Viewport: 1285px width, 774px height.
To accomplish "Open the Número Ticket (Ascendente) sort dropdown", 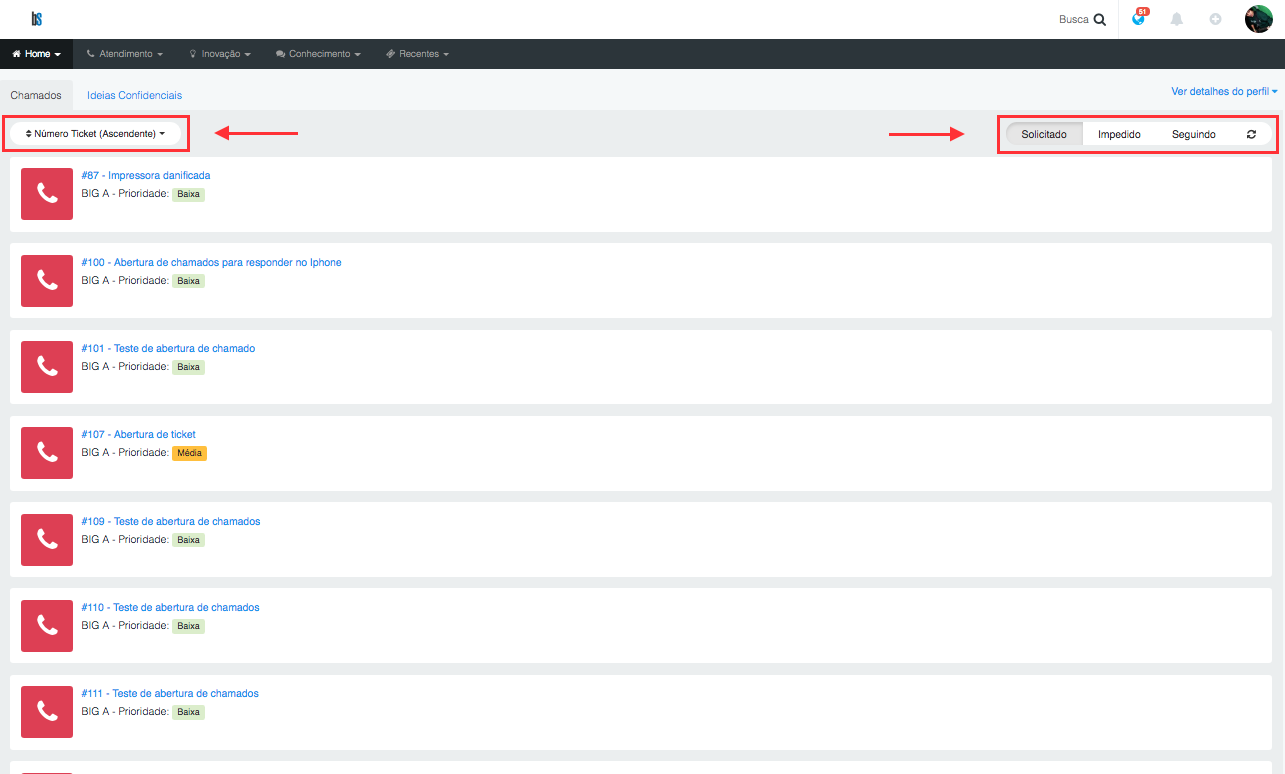I will click(95, 133).
